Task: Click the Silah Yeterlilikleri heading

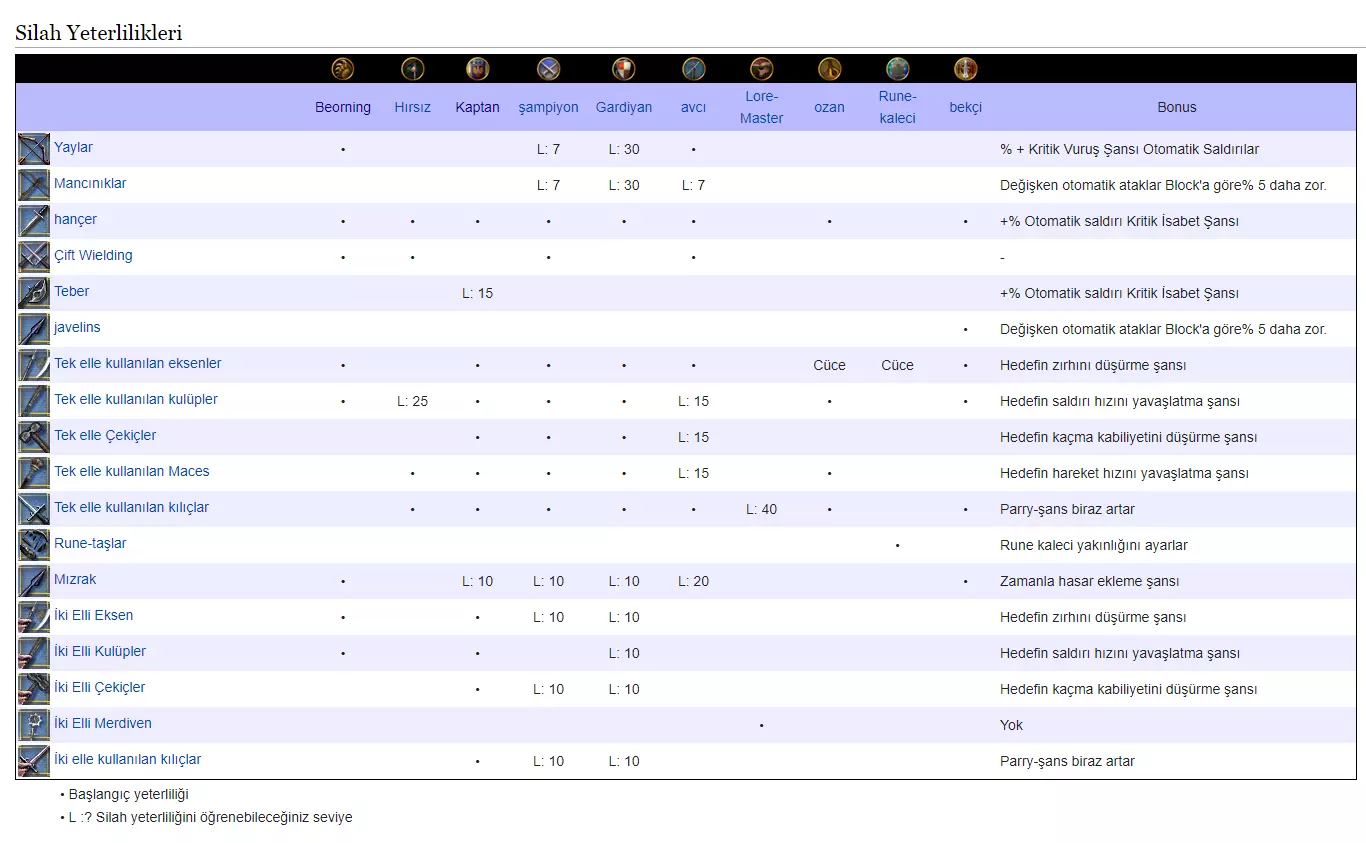Action: (98, 33)
